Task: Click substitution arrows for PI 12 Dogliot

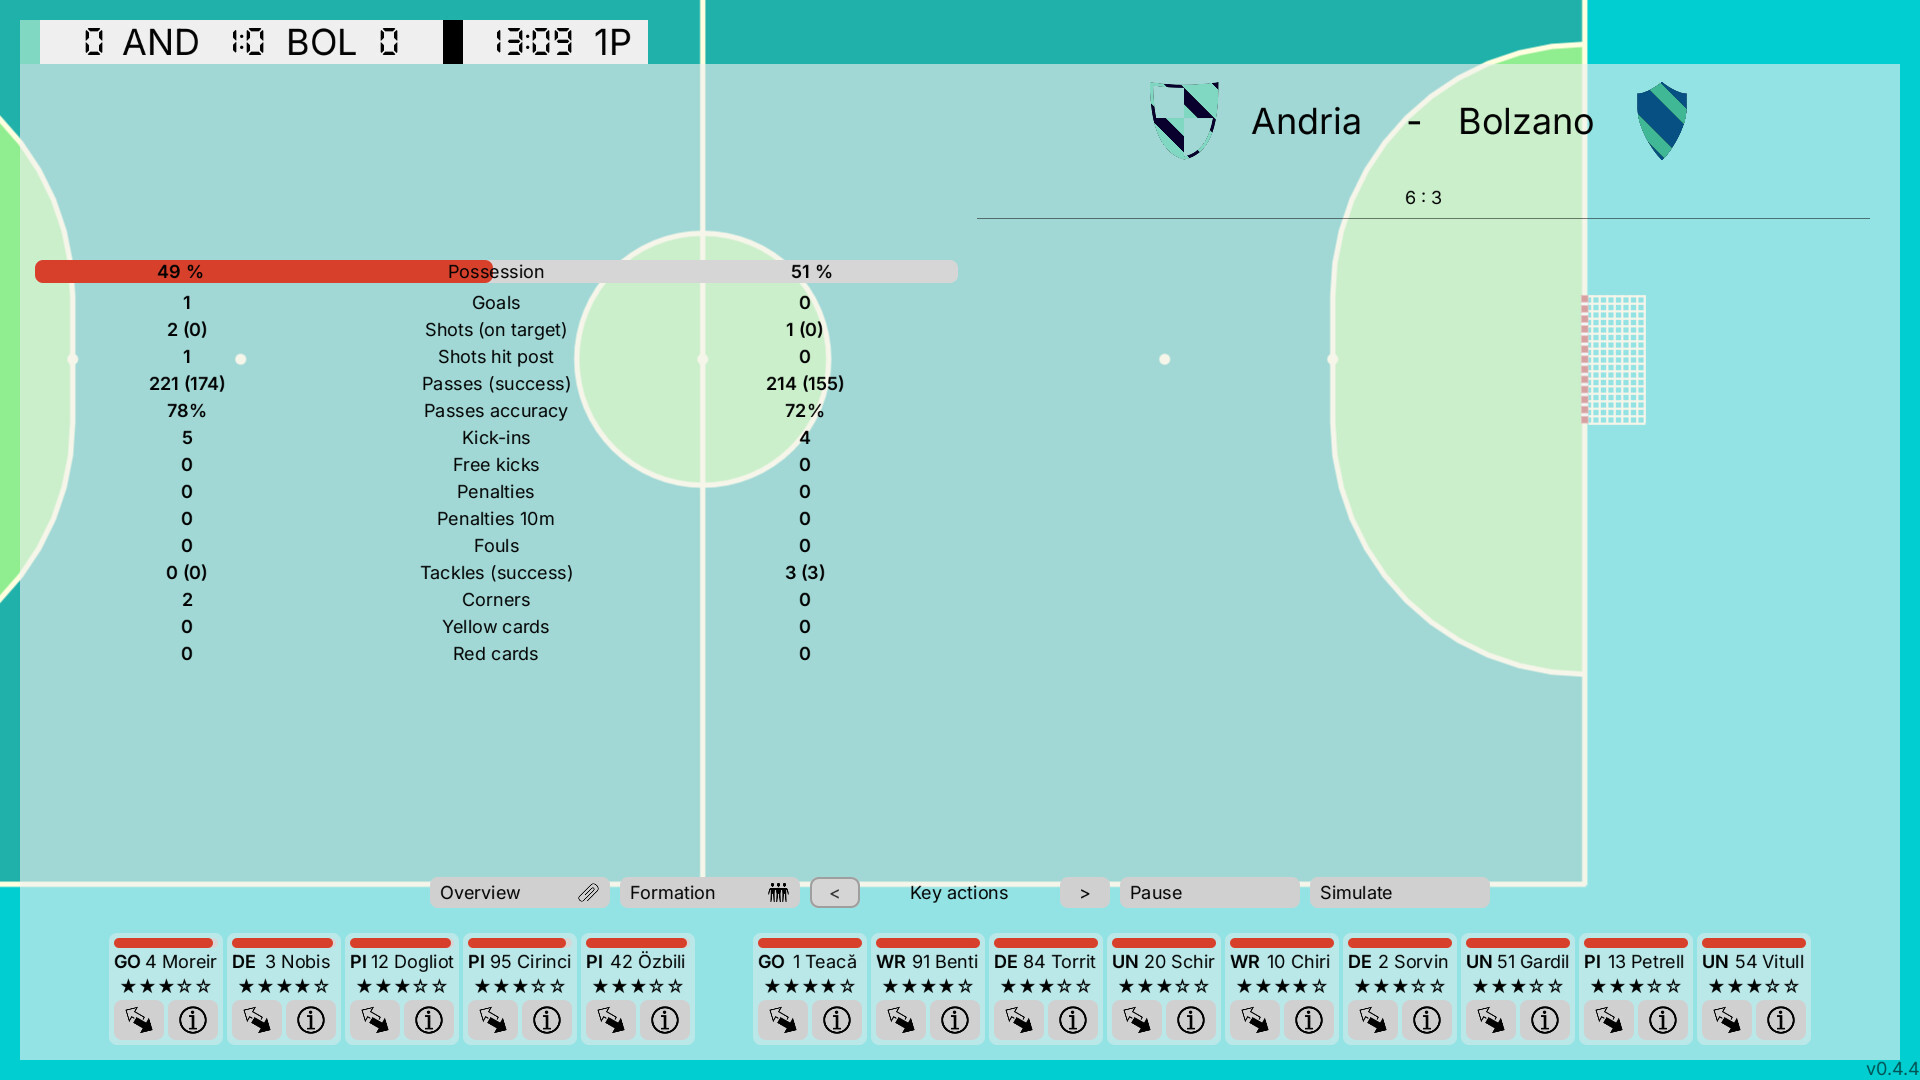Action: [x=374, y=1020]
